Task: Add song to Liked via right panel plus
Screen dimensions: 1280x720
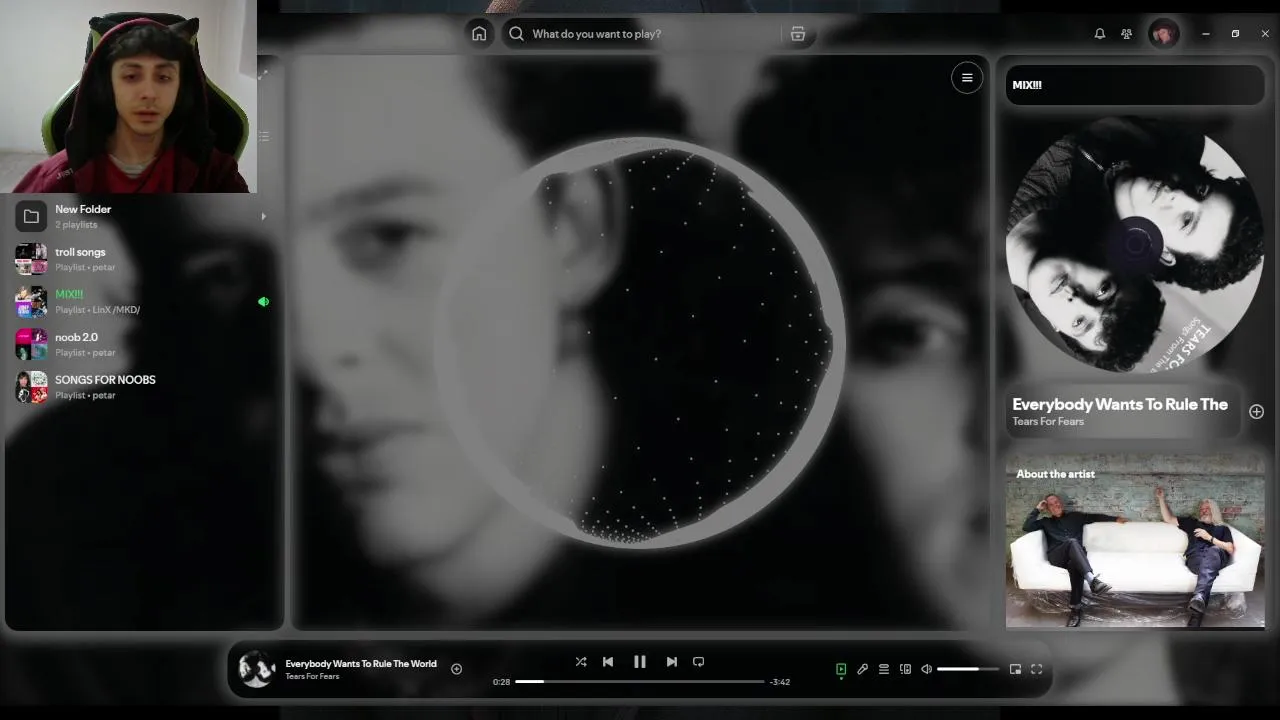Action: coord(1256,412)
